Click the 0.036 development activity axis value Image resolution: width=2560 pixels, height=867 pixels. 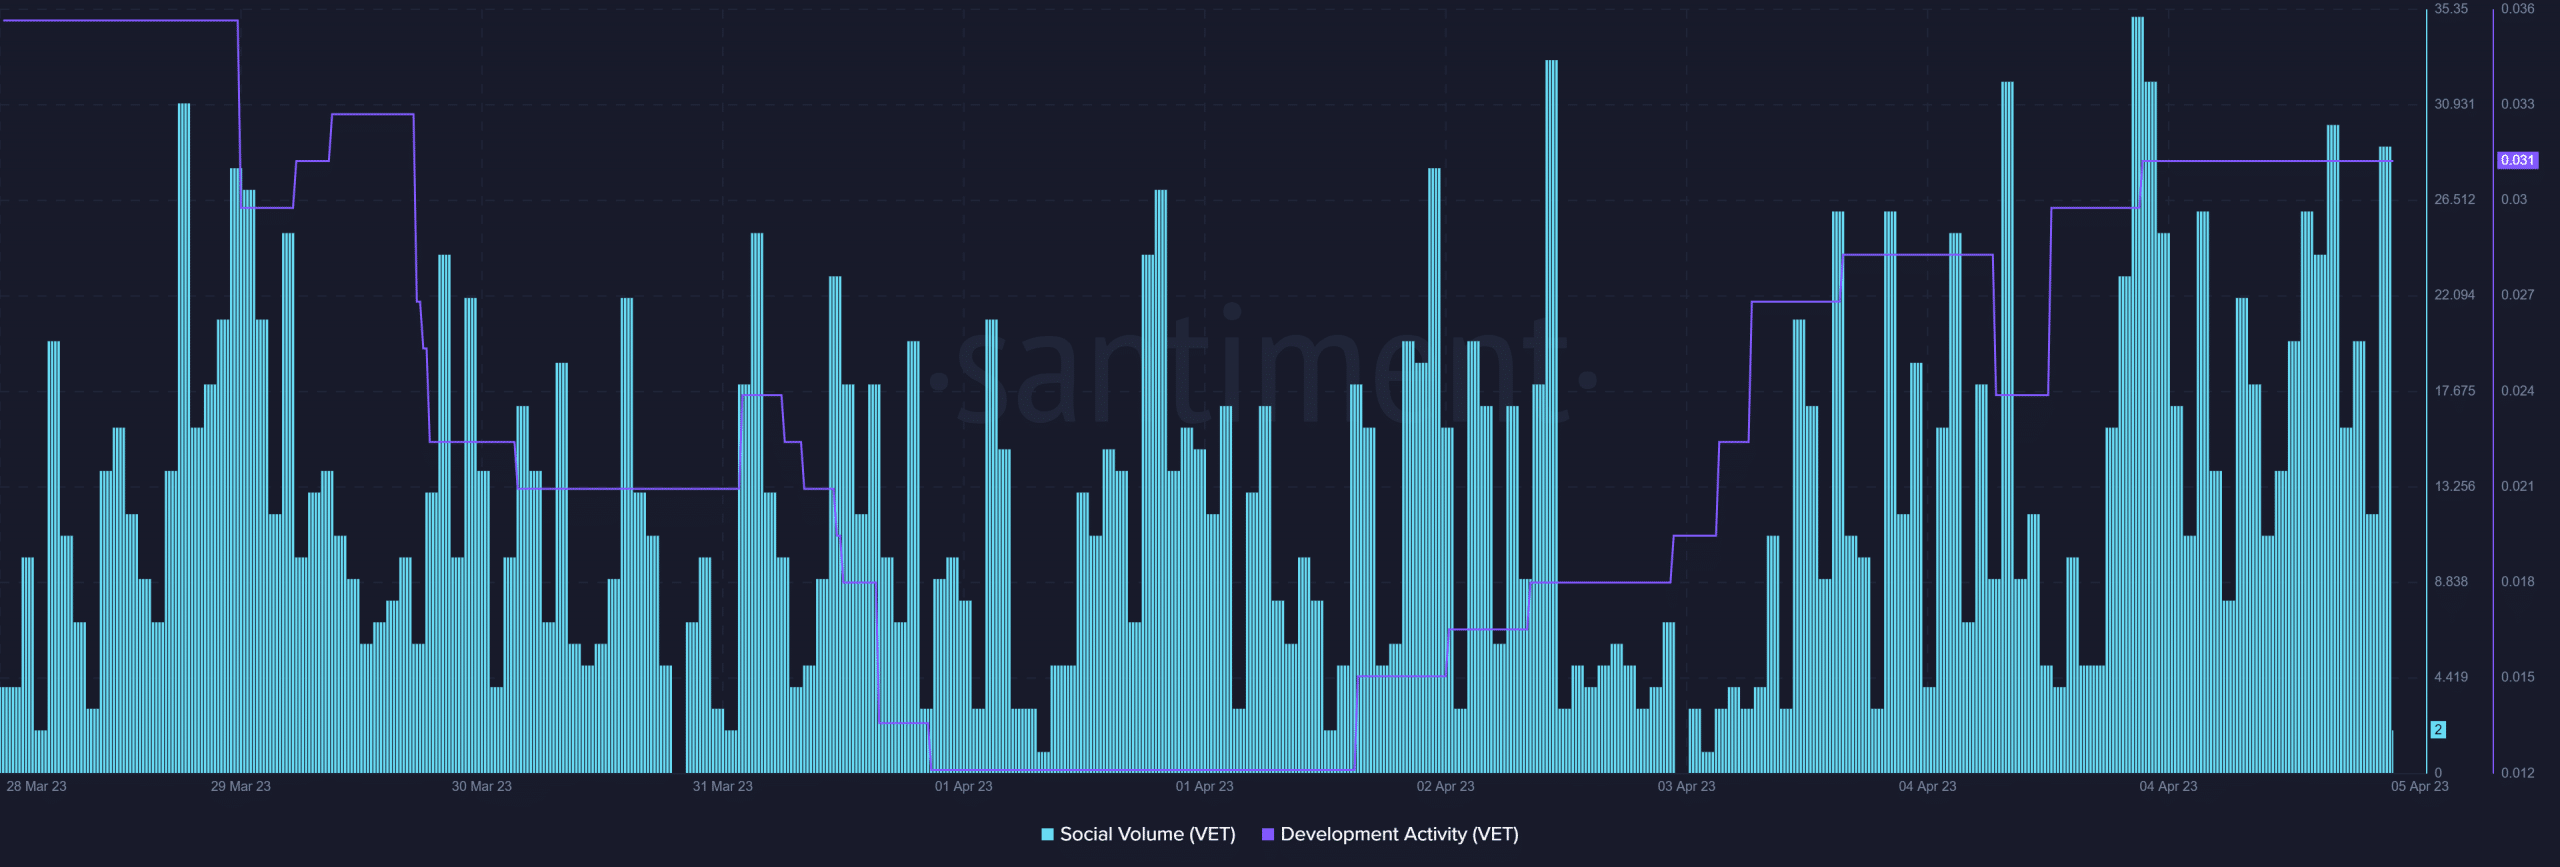click(x=2517, y=9)
